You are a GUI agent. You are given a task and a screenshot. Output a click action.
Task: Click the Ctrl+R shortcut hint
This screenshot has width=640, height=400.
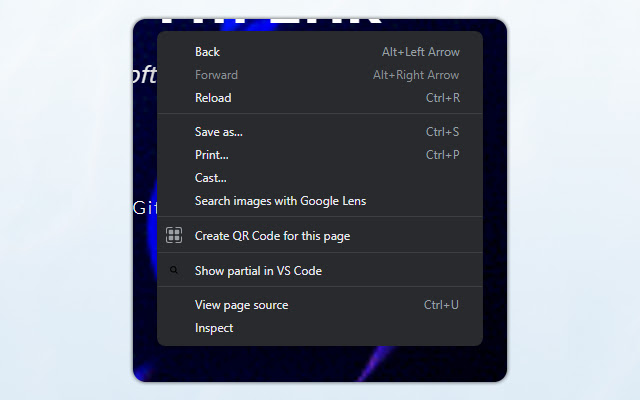[442, 98]
